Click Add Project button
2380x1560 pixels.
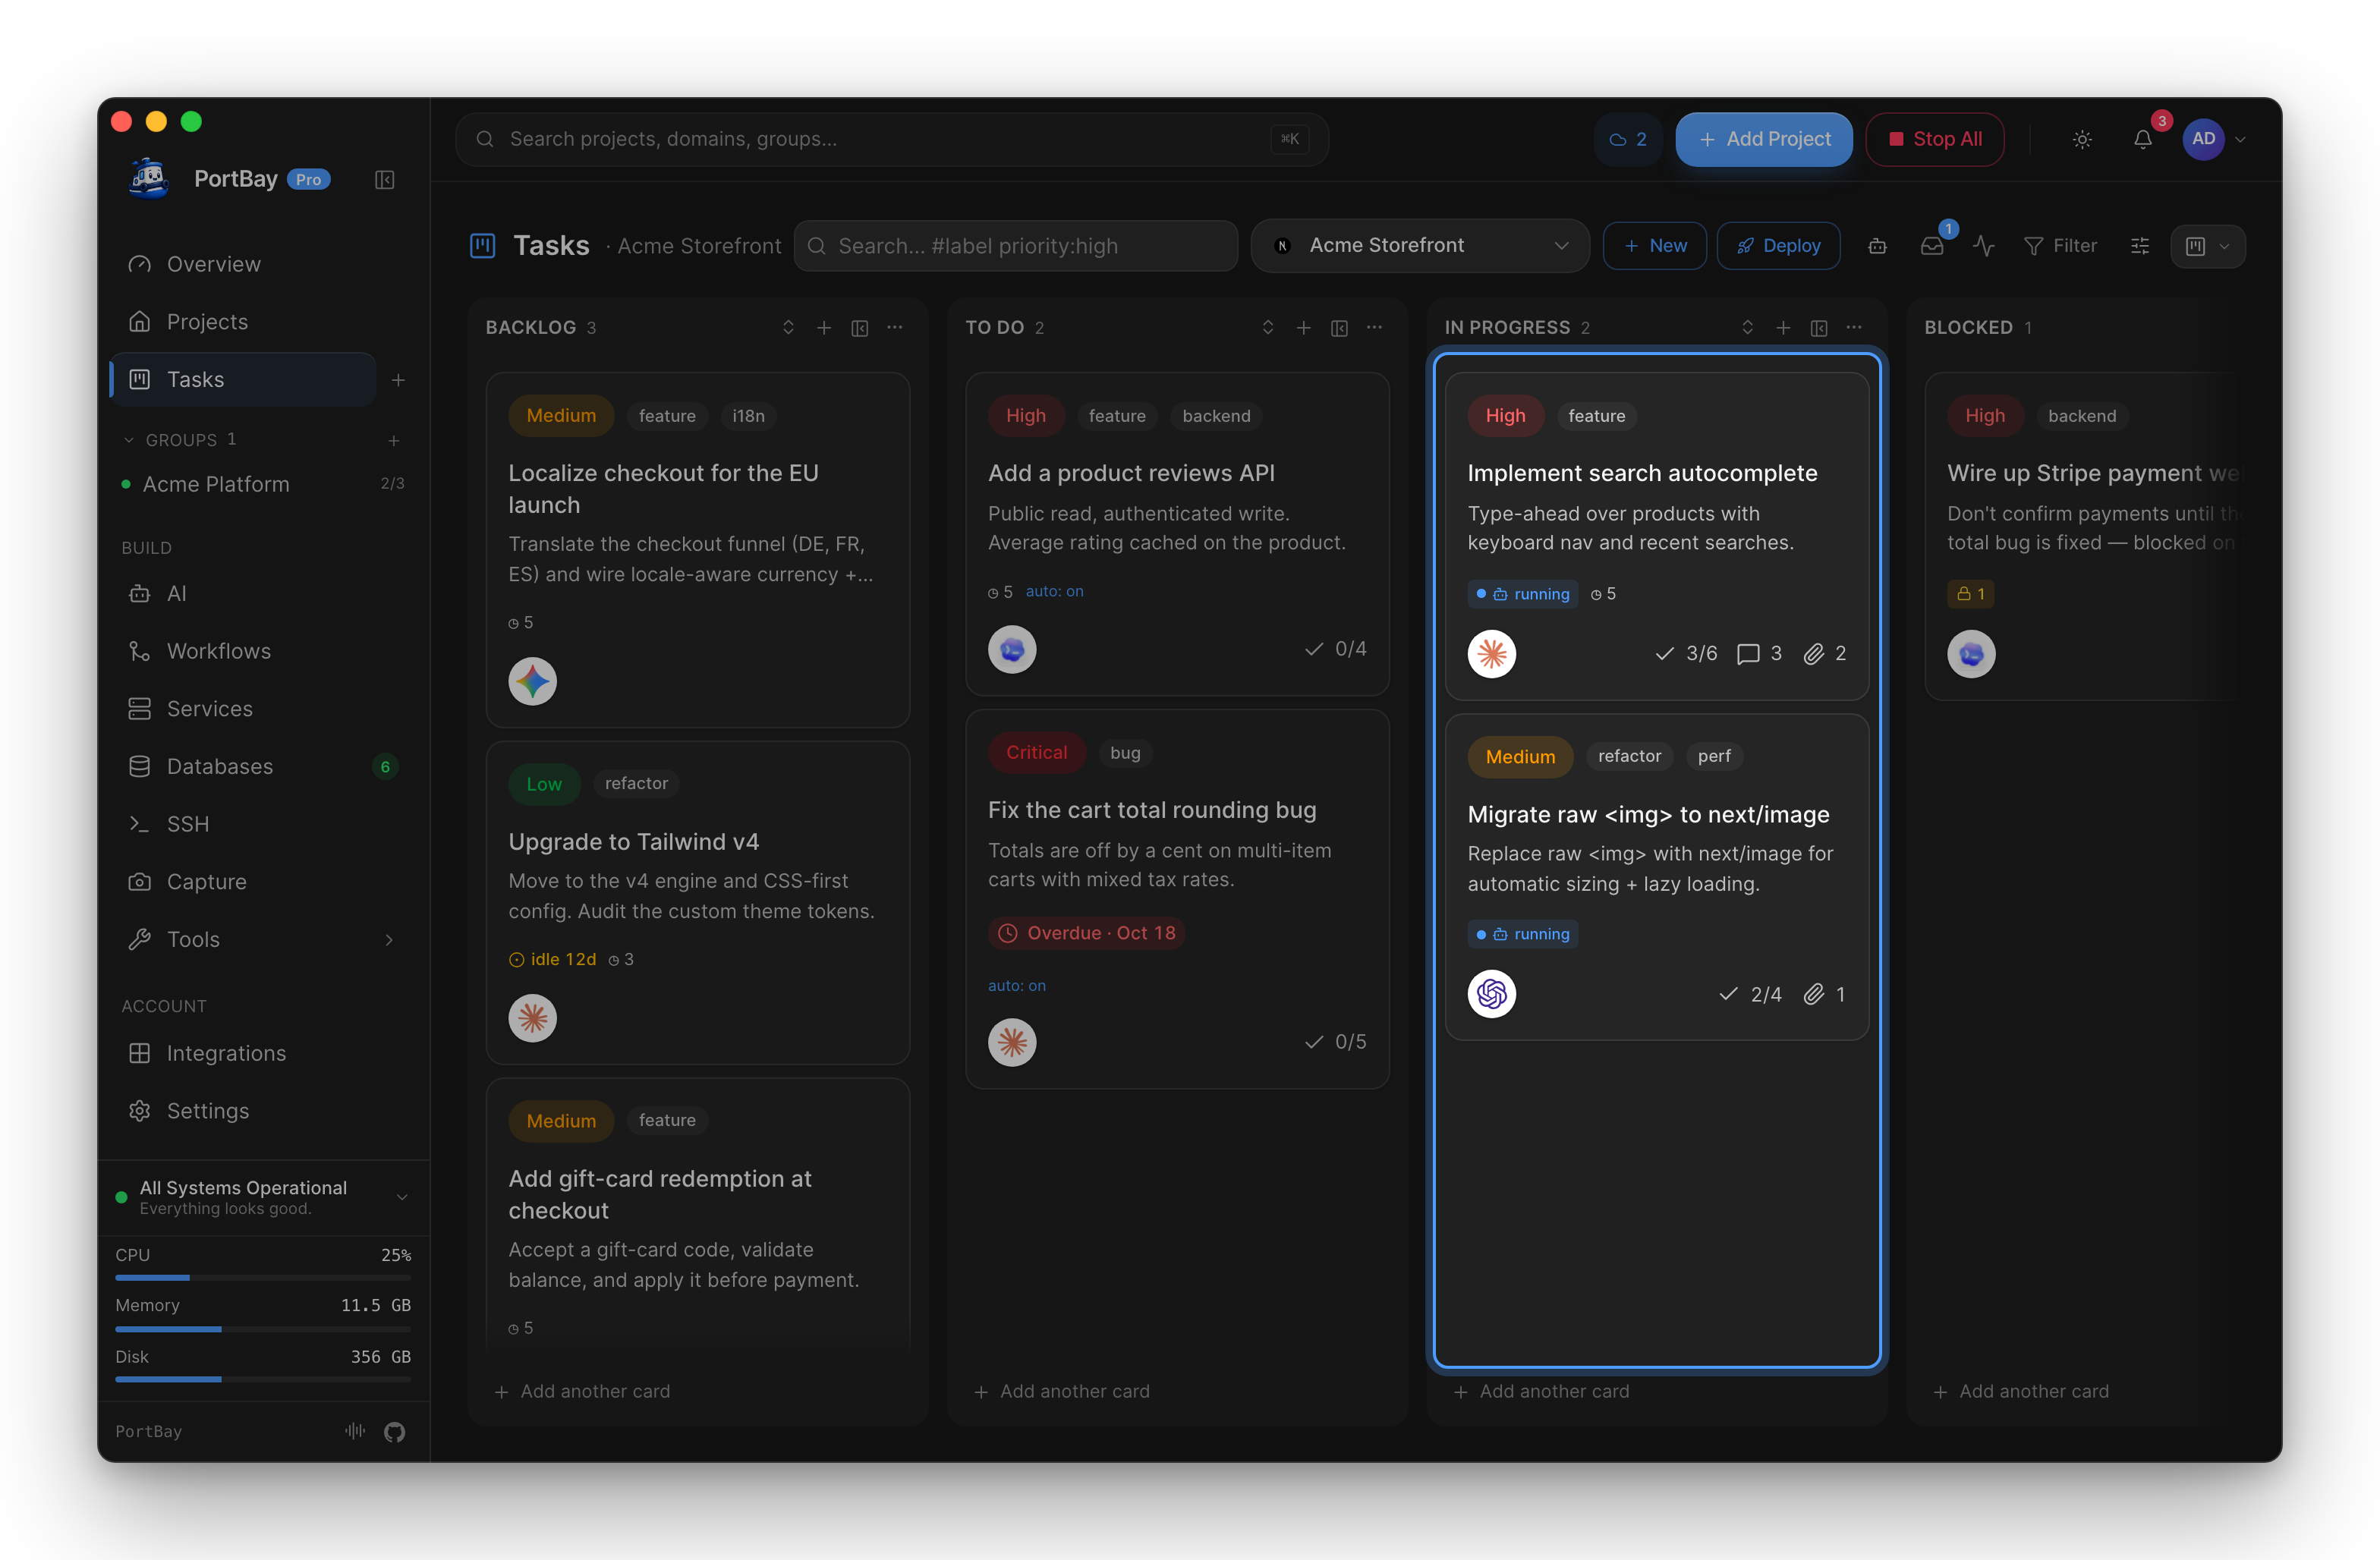[x=1763, y=139]
